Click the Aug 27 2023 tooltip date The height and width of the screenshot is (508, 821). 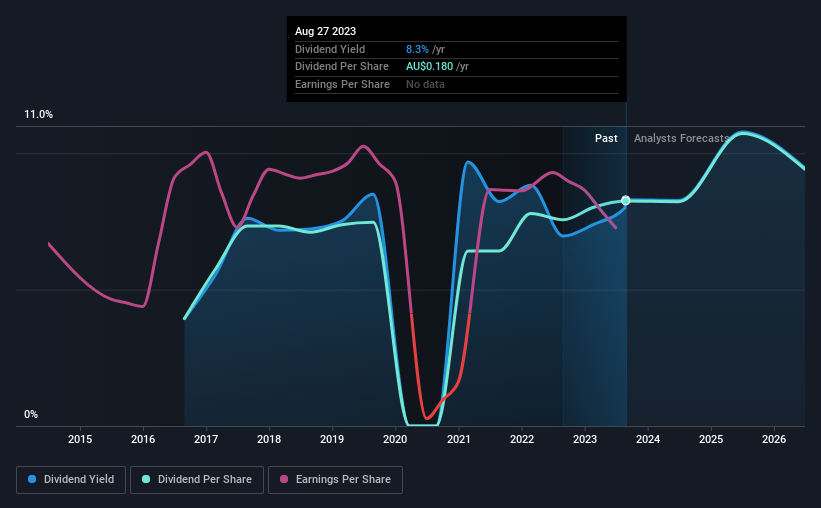325,31
